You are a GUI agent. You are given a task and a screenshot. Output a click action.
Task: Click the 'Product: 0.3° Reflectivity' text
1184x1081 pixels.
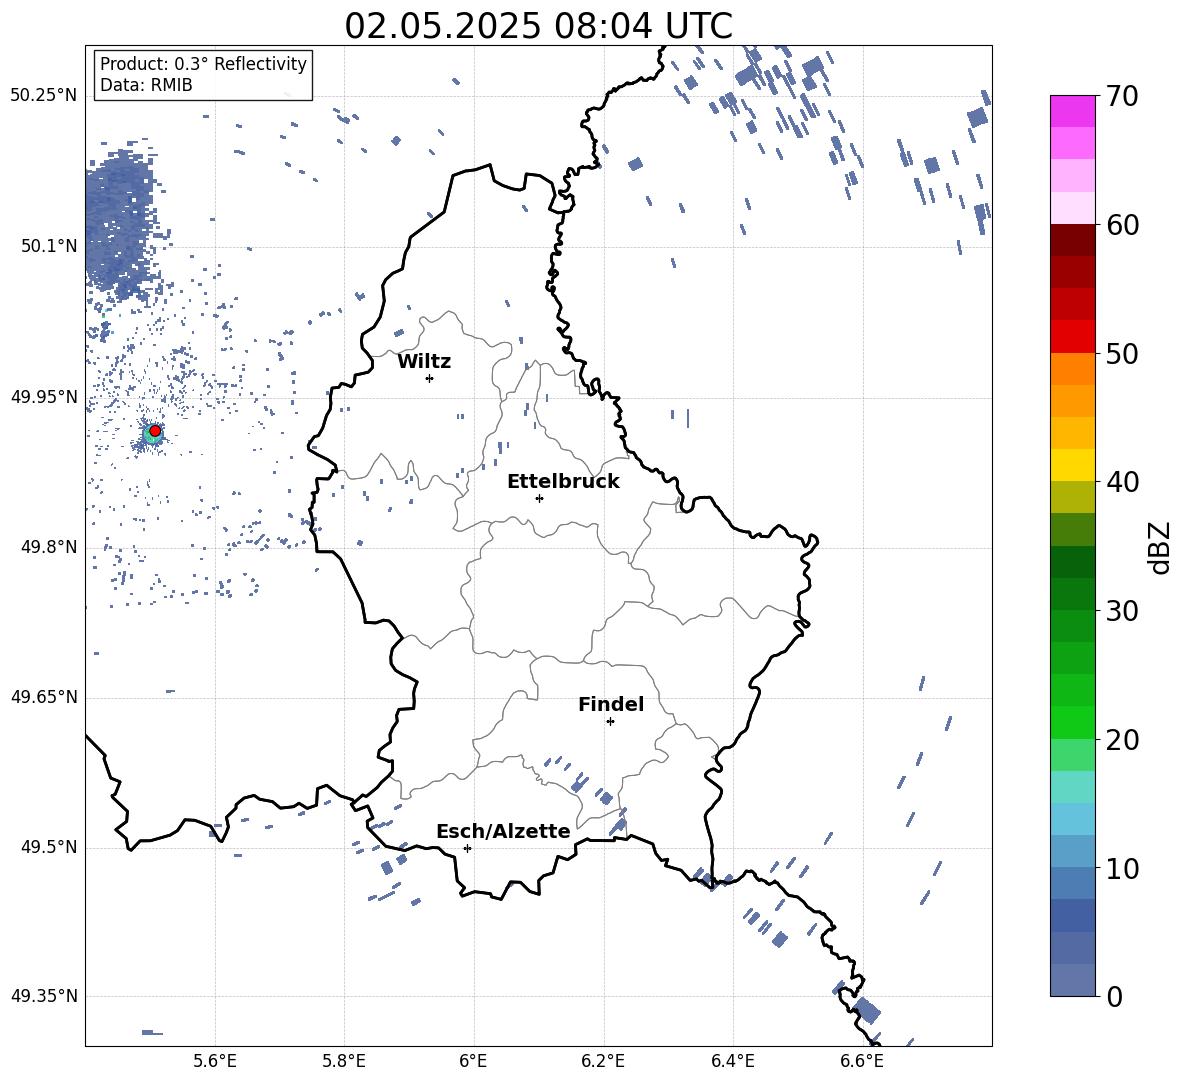[203, 64]
